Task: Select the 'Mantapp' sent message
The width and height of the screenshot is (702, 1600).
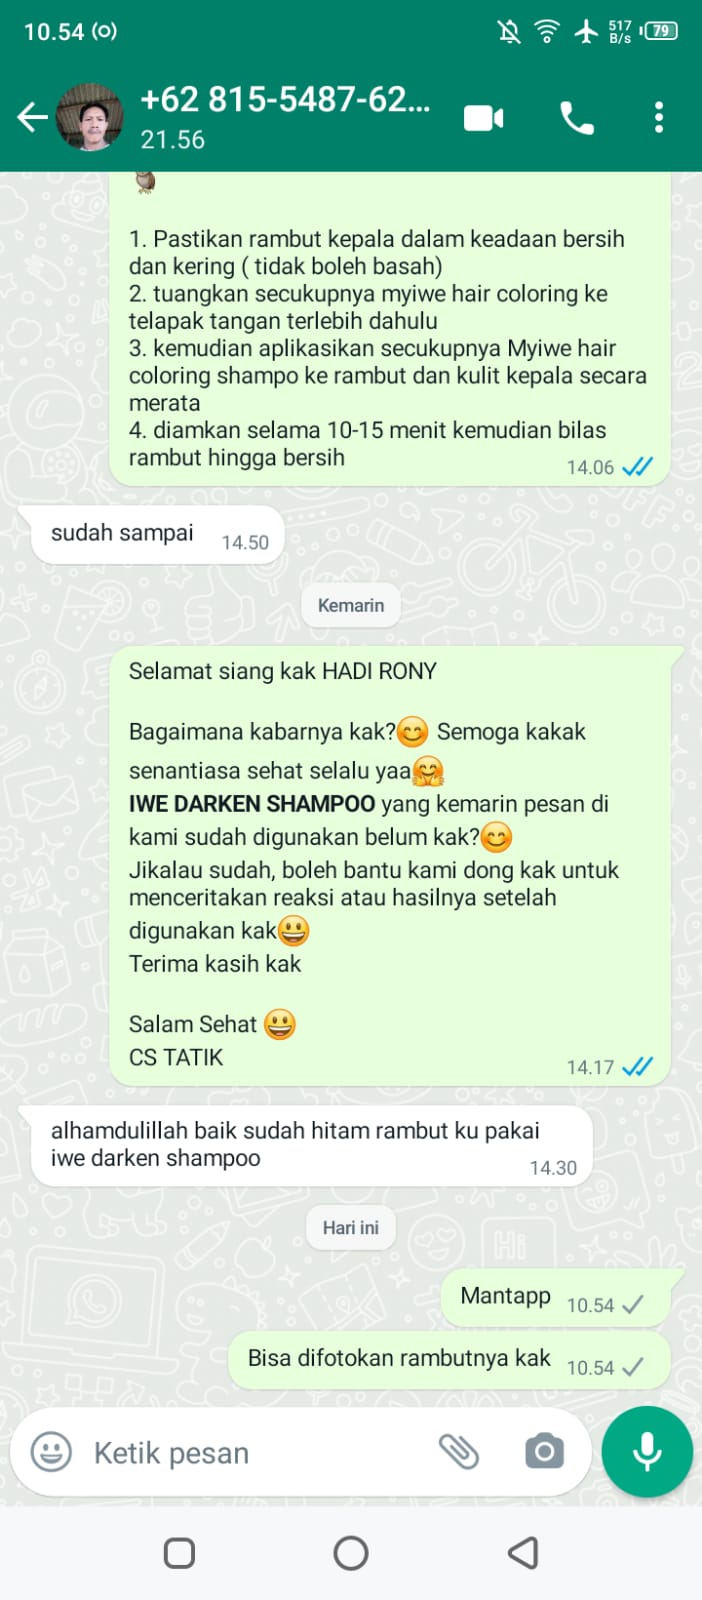Action: [555, 1297]
